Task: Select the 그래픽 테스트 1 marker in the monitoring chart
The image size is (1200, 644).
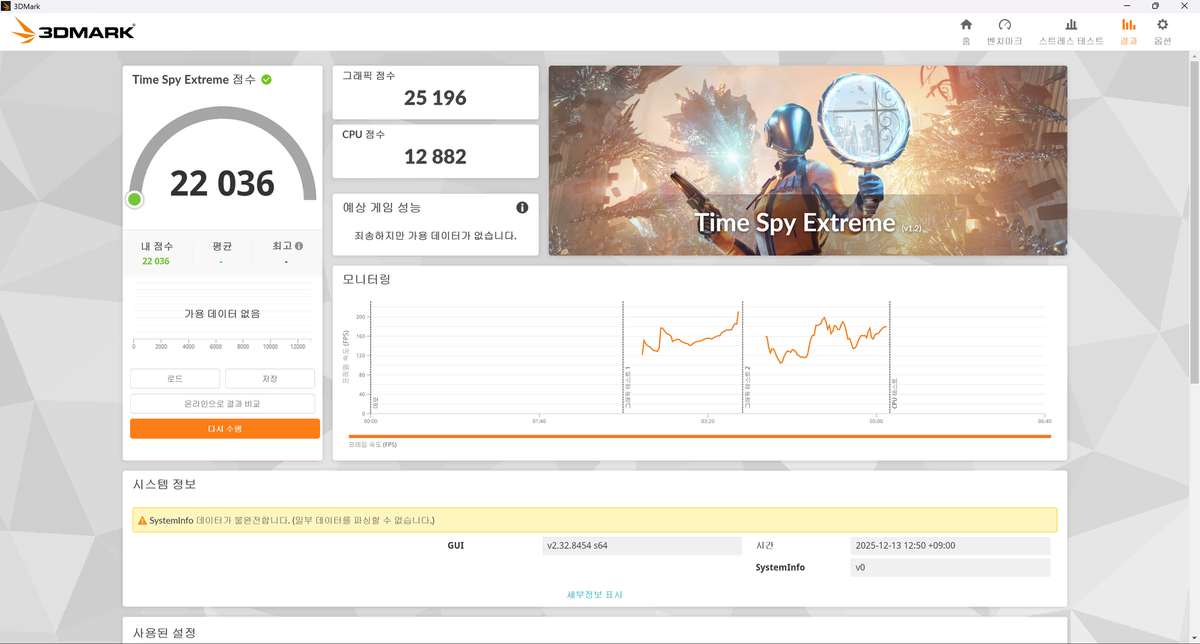Action: coord(628,389)
